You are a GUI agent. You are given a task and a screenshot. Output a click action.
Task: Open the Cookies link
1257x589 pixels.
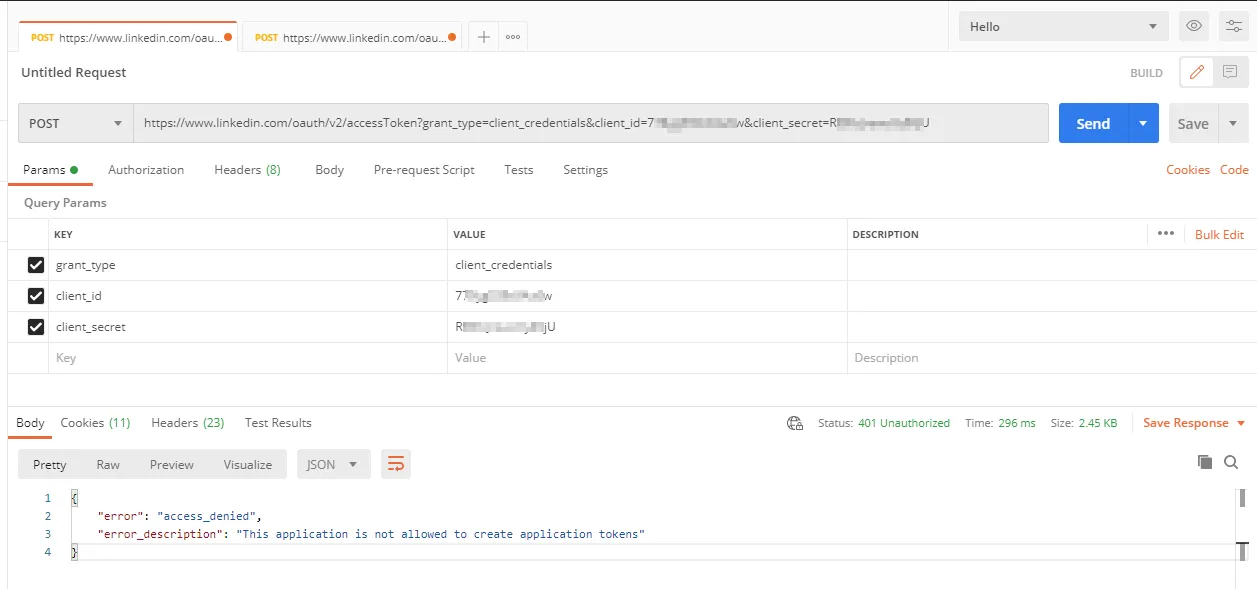[x=1188, y=170]
